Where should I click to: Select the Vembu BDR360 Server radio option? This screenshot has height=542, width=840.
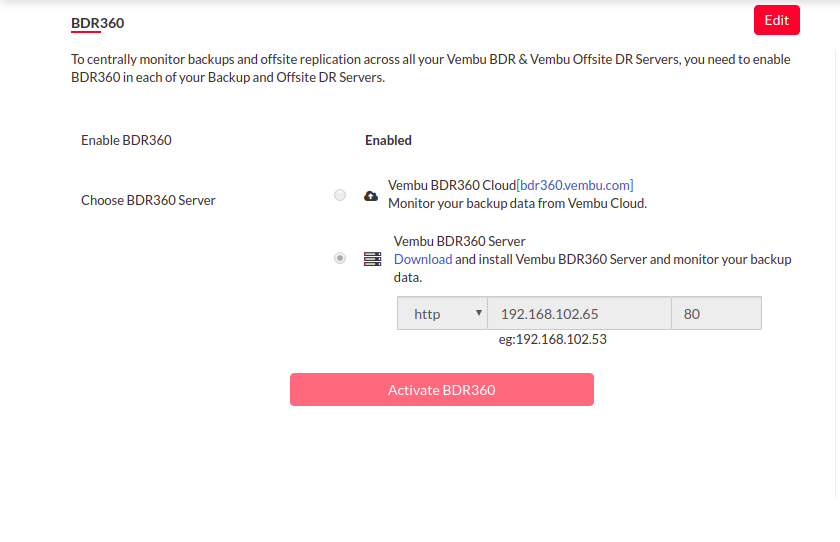point(340,258)
